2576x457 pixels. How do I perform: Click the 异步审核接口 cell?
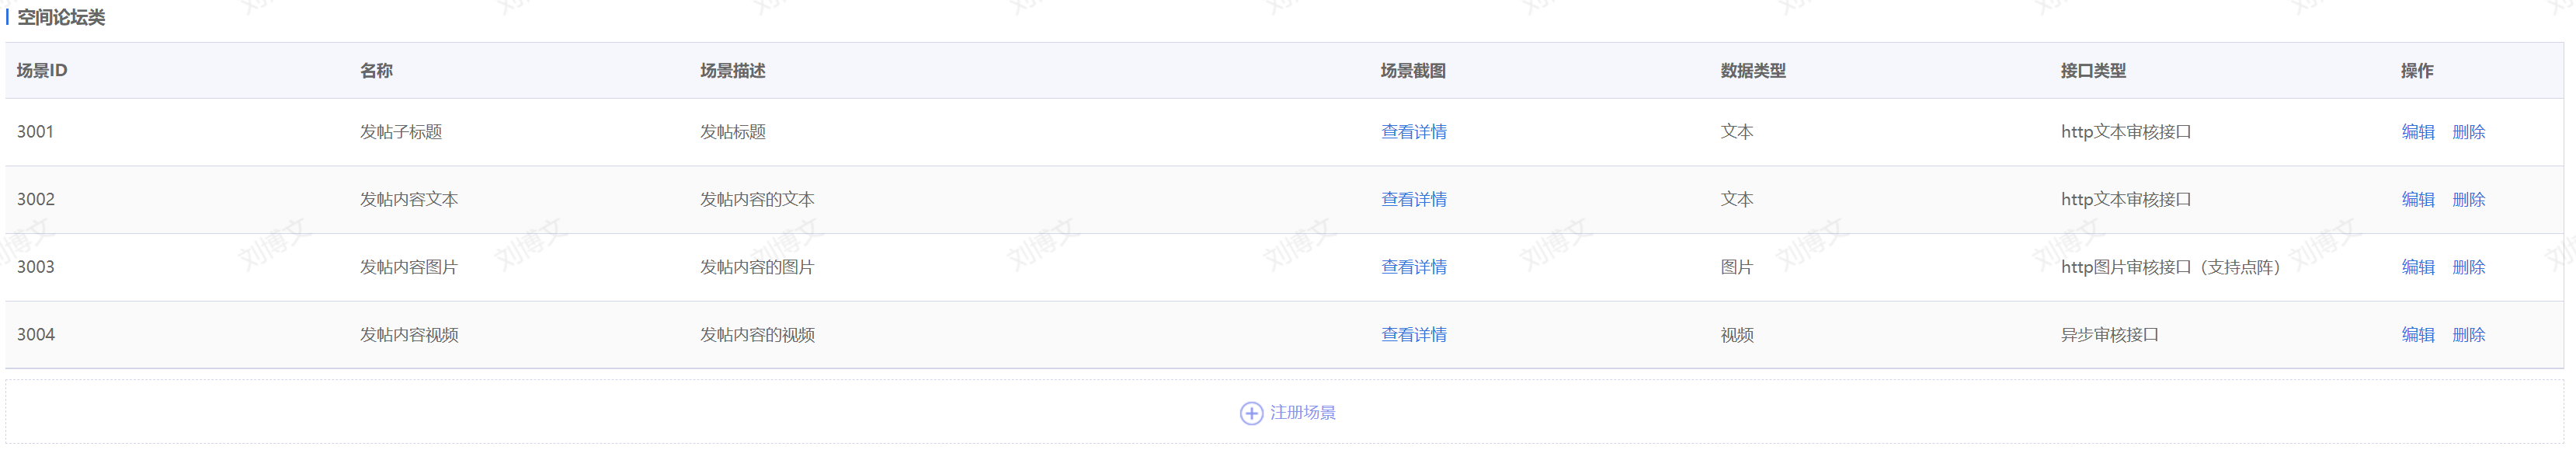pyautogui.click(x=2109, y=335)
